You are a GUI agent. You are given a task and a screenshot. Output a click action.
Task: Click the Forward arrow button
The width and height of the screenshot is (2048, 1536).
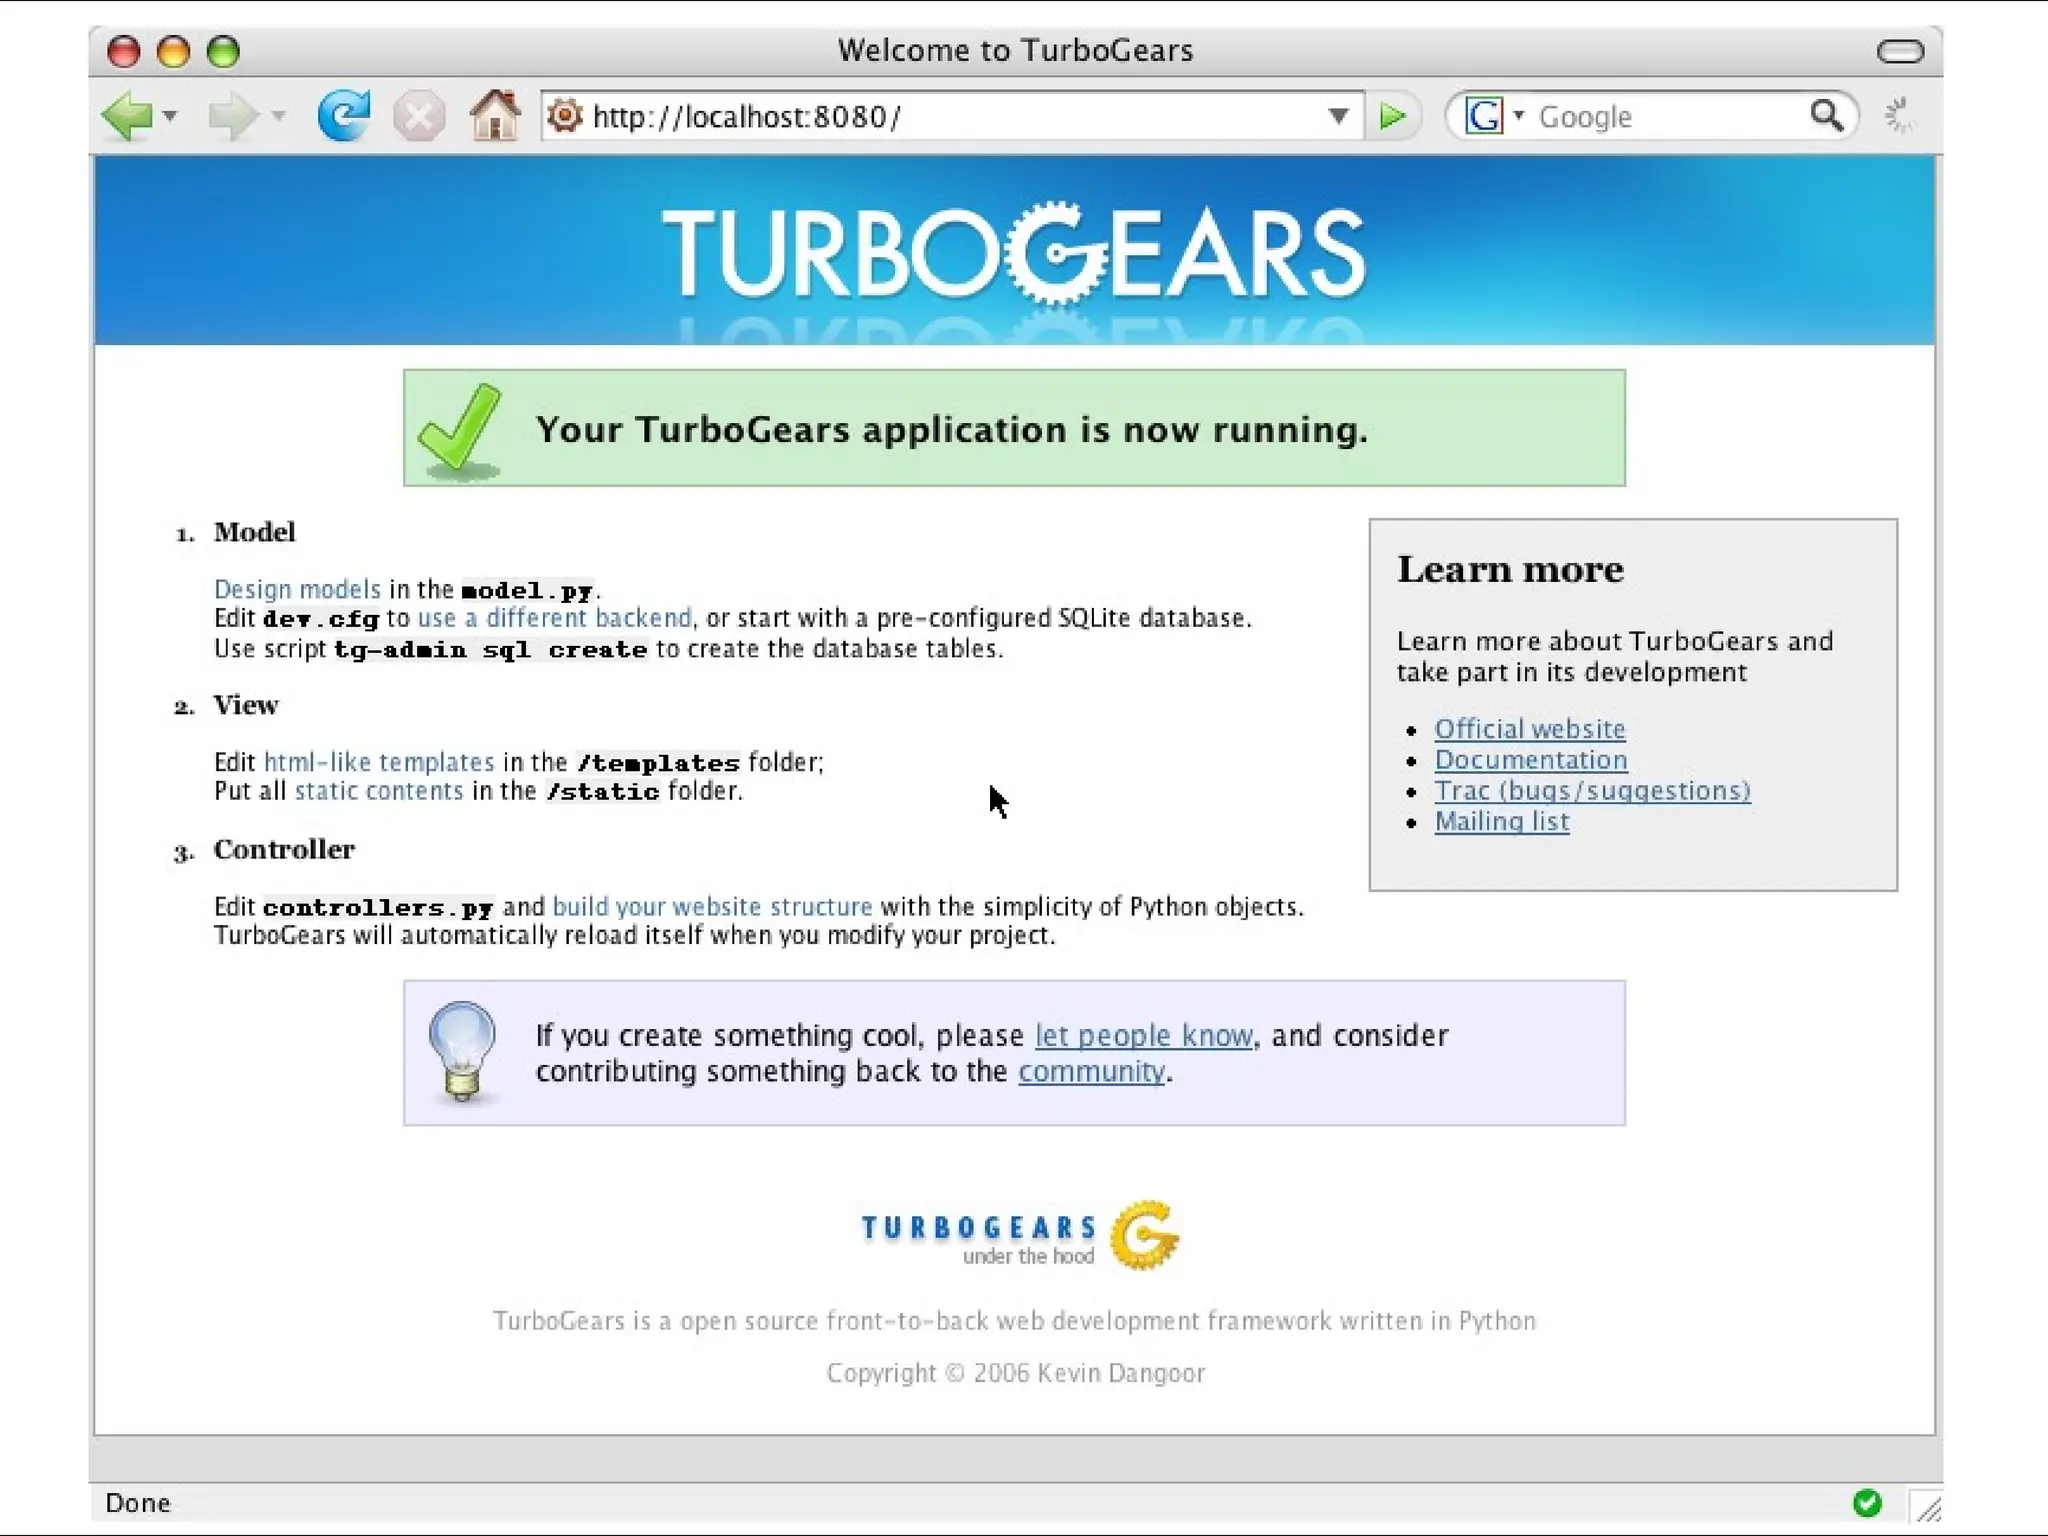(x=233, y=117)
